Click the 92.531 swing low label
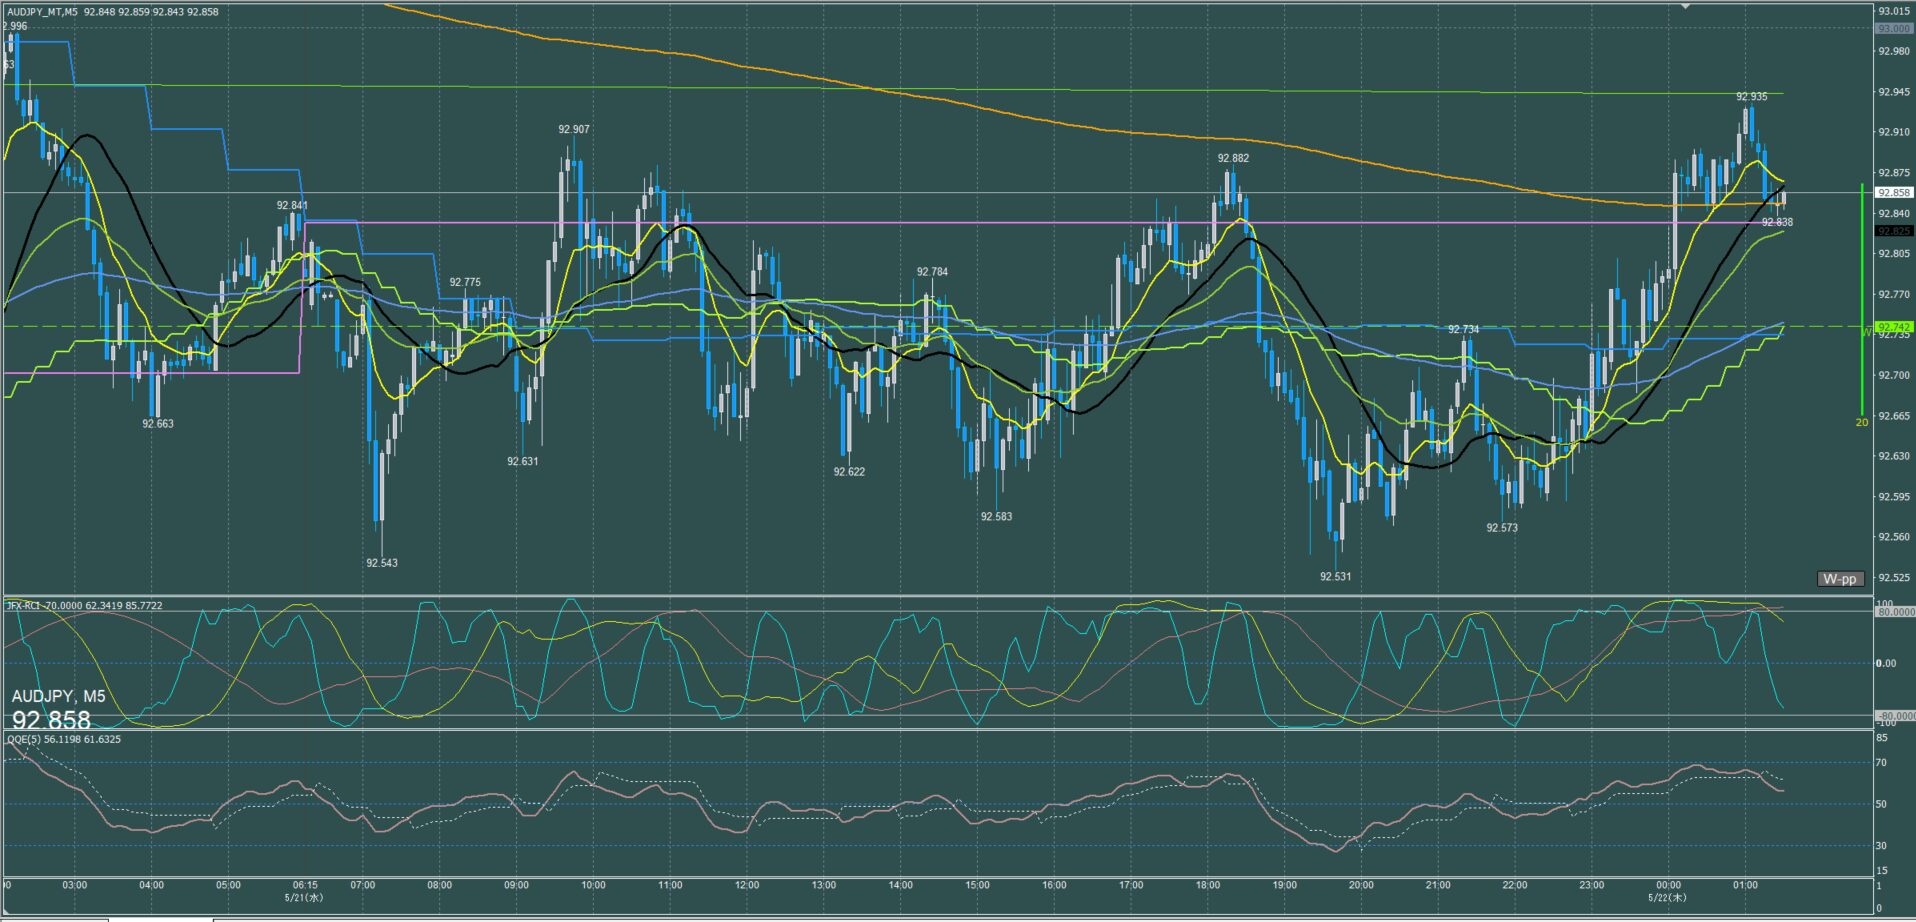 point(1335,577)
